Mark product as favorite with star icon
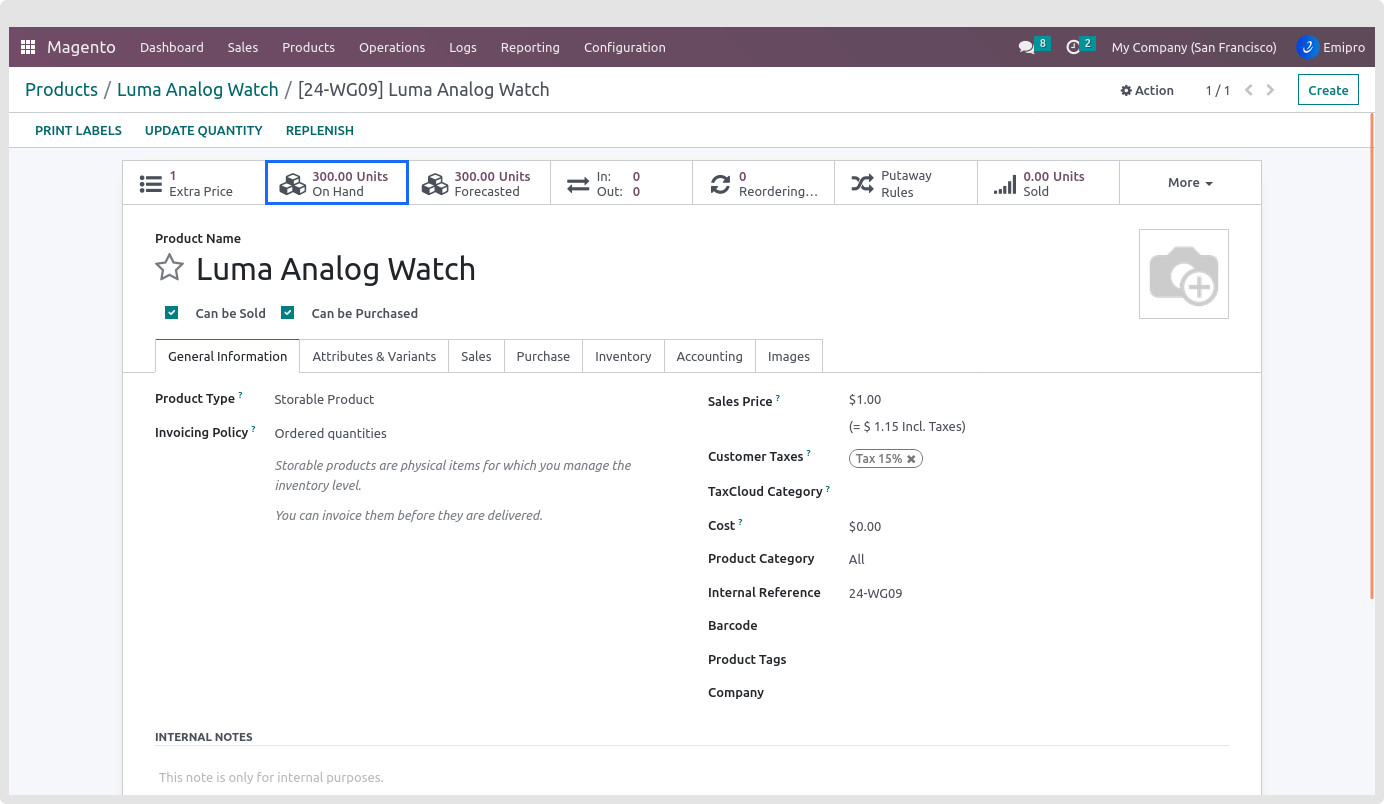This screenshot has width=1384, height=804. 170,268
